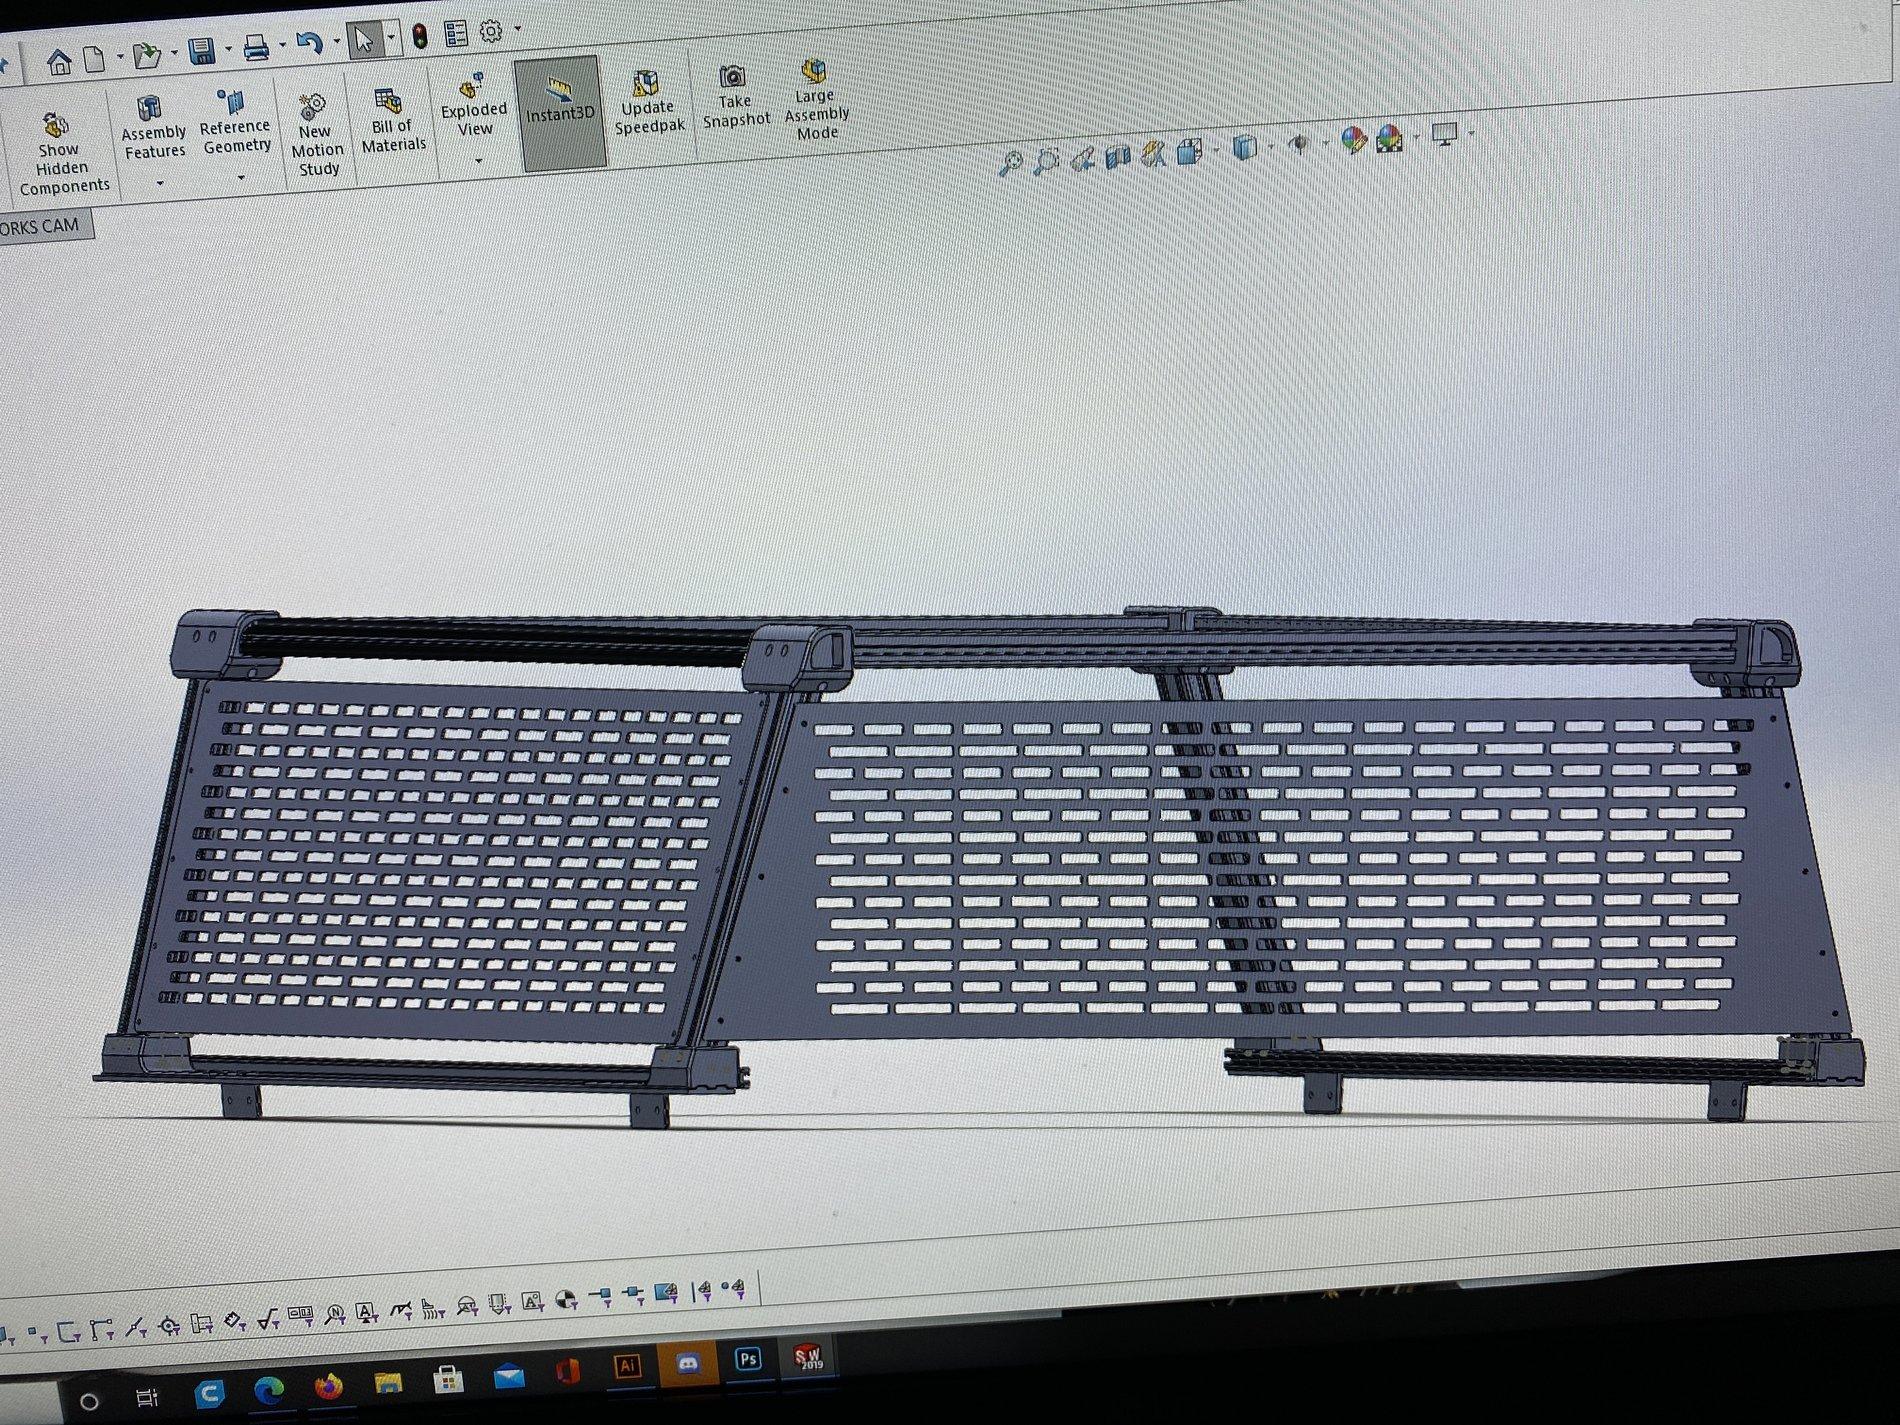The height and width of the screenshot is (1425, 1900).
Task: Open Firefox from the taskbar
Action: point(328,1387)
